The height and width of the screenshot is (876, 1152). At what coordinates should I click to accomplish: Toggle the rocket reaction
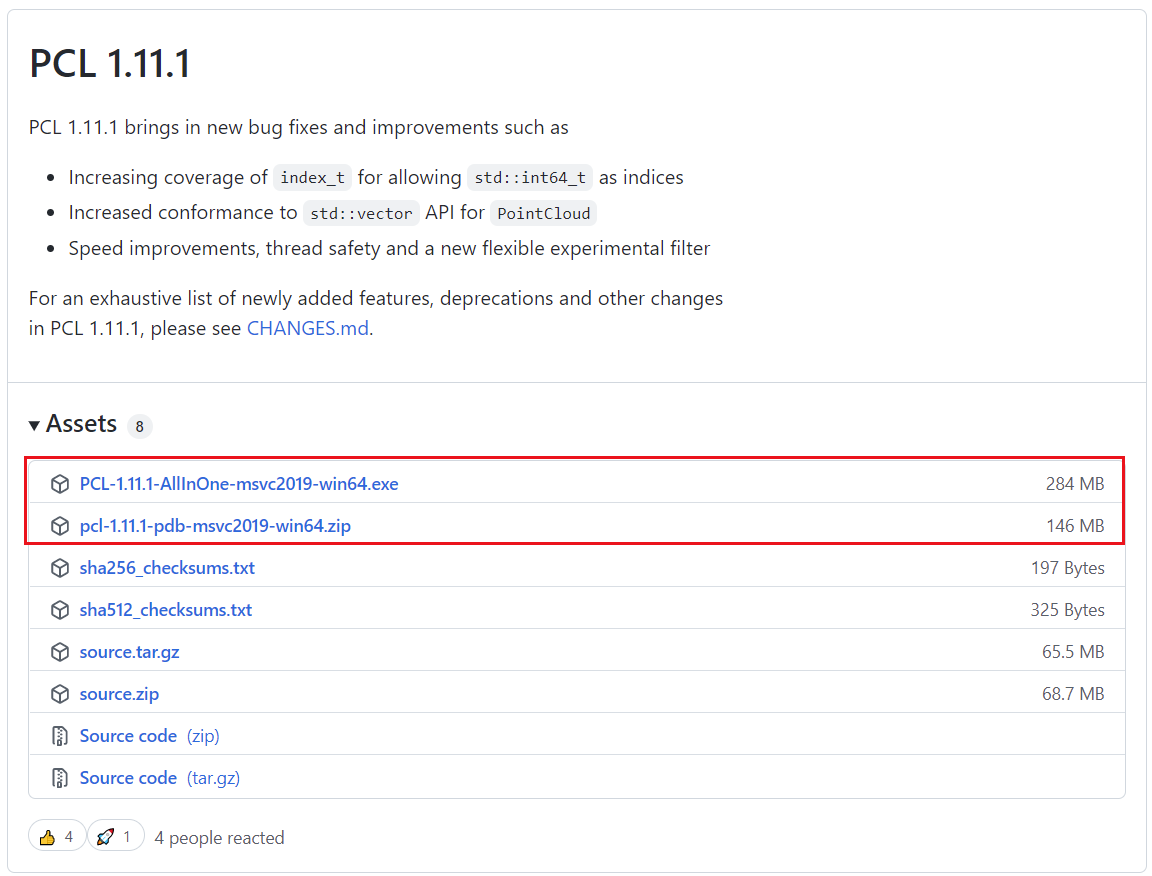click(x=116, y=835)
